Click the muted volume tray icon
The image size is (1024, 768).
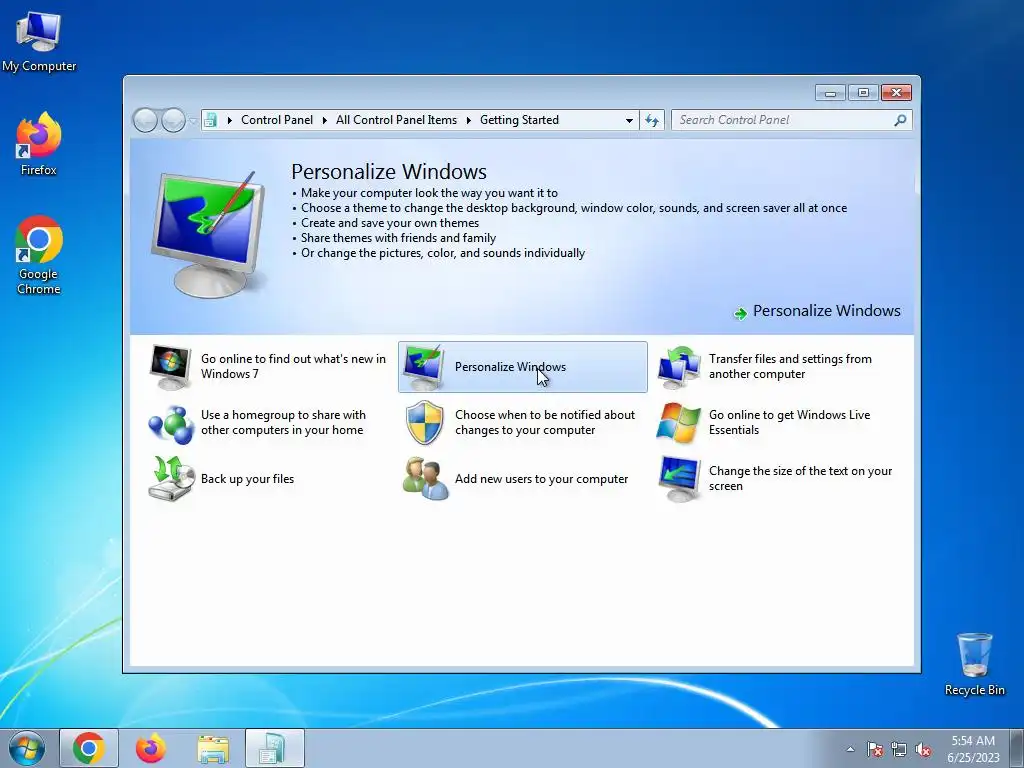923,750
